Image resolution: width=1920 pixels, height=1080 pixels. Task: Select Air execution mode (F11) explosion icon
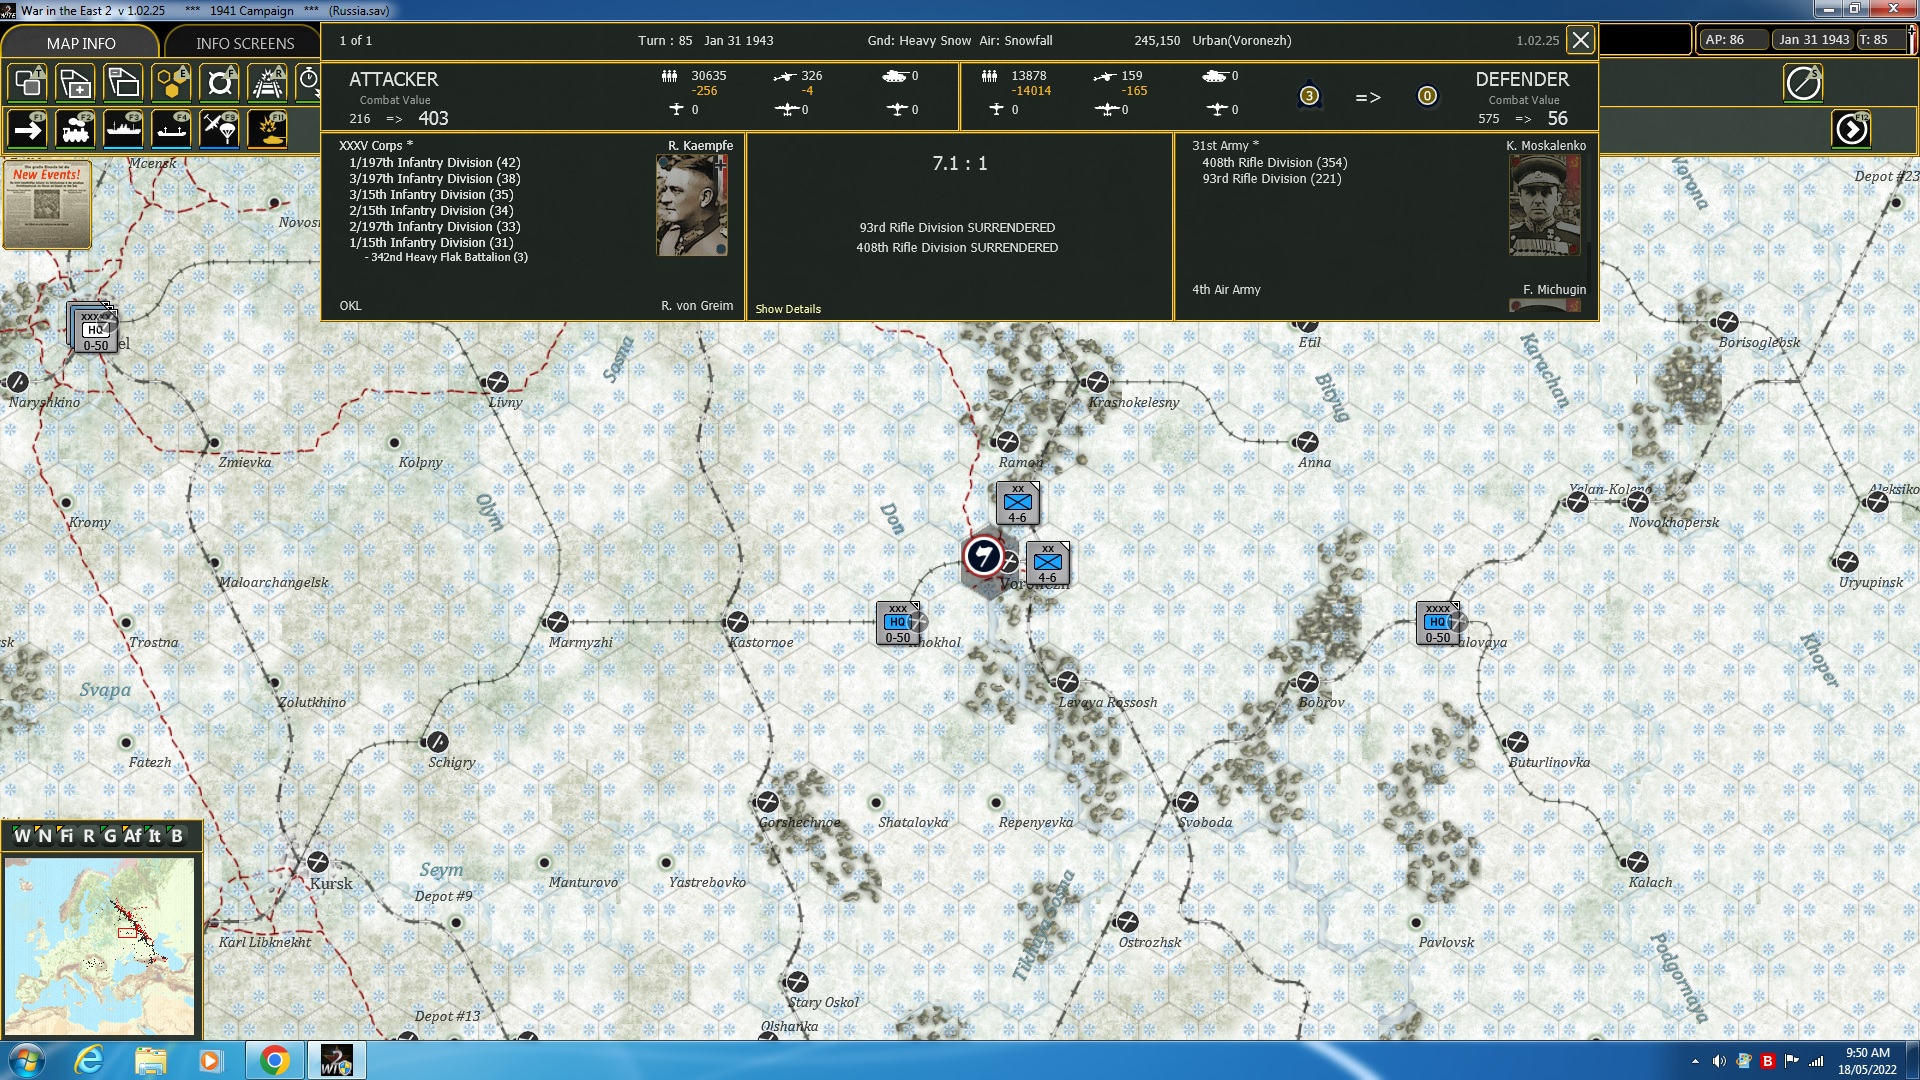coord(268,130)
